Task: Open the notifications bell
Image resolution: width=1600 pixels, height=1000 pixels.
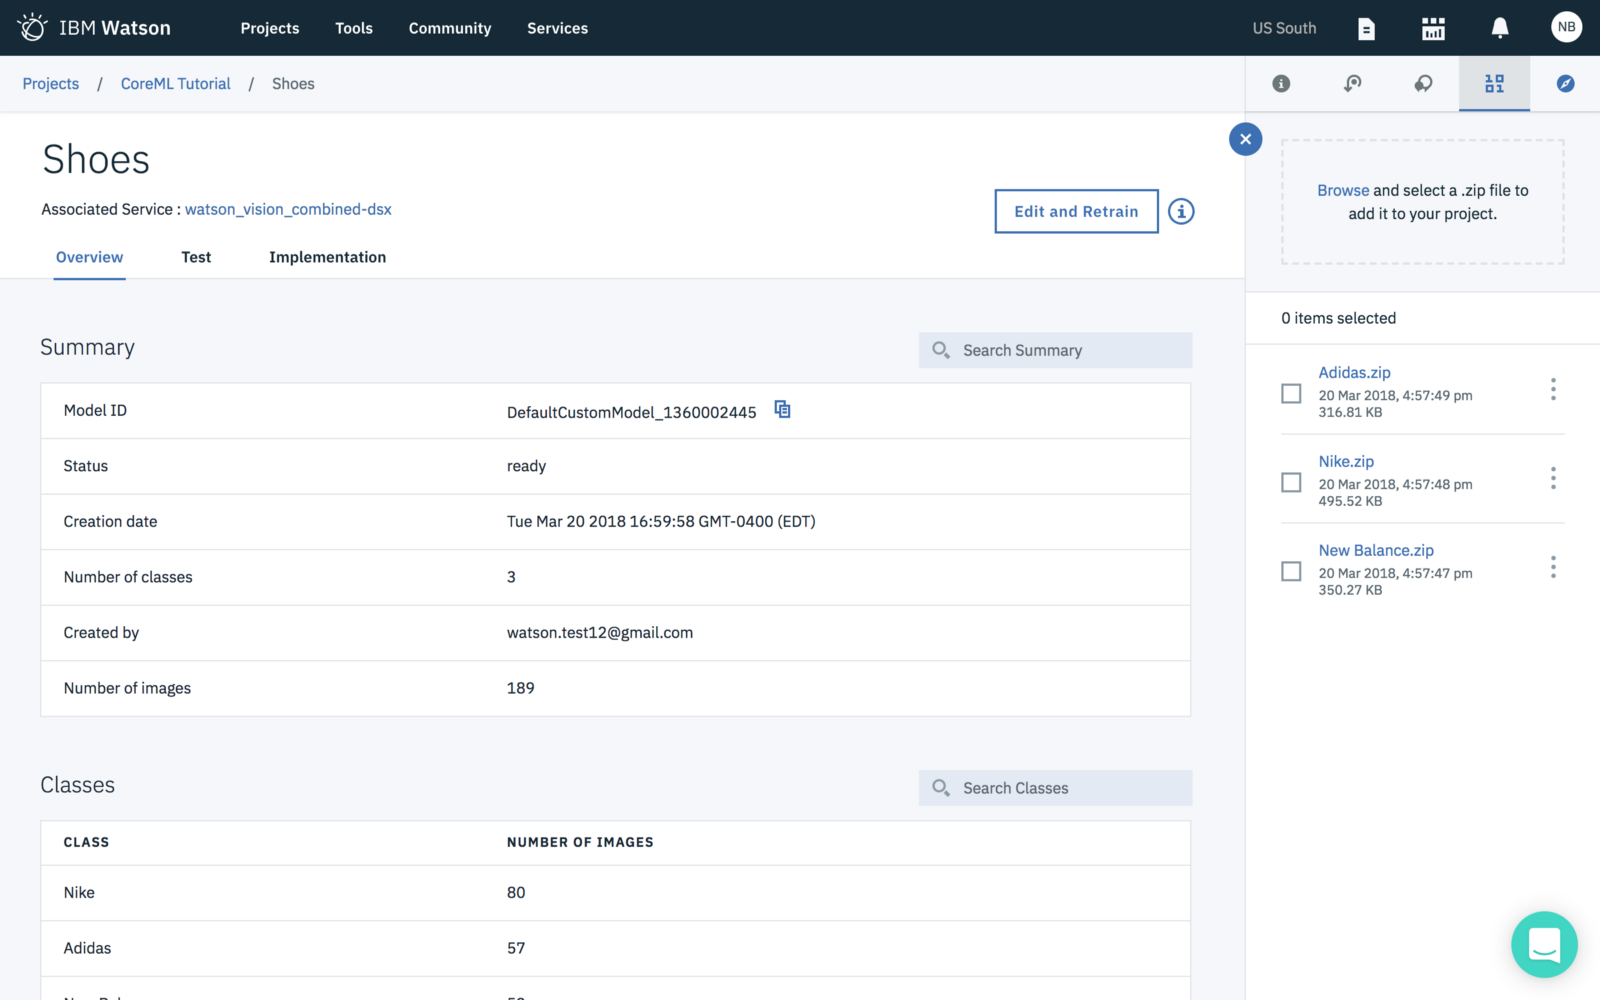Action: 1499,28
